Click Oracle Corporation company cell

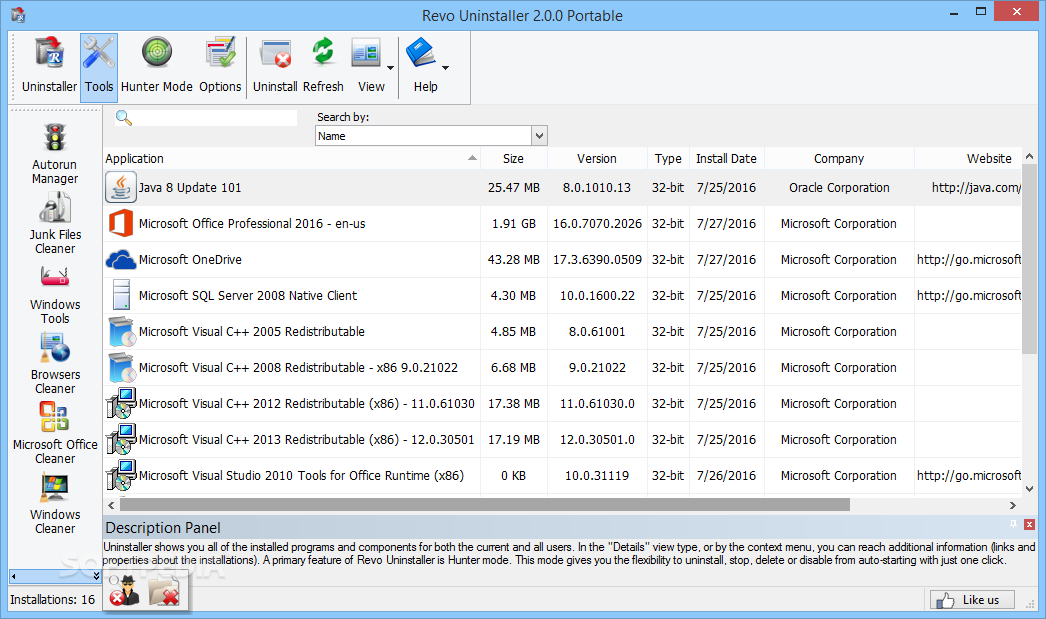tap(839, 187)
